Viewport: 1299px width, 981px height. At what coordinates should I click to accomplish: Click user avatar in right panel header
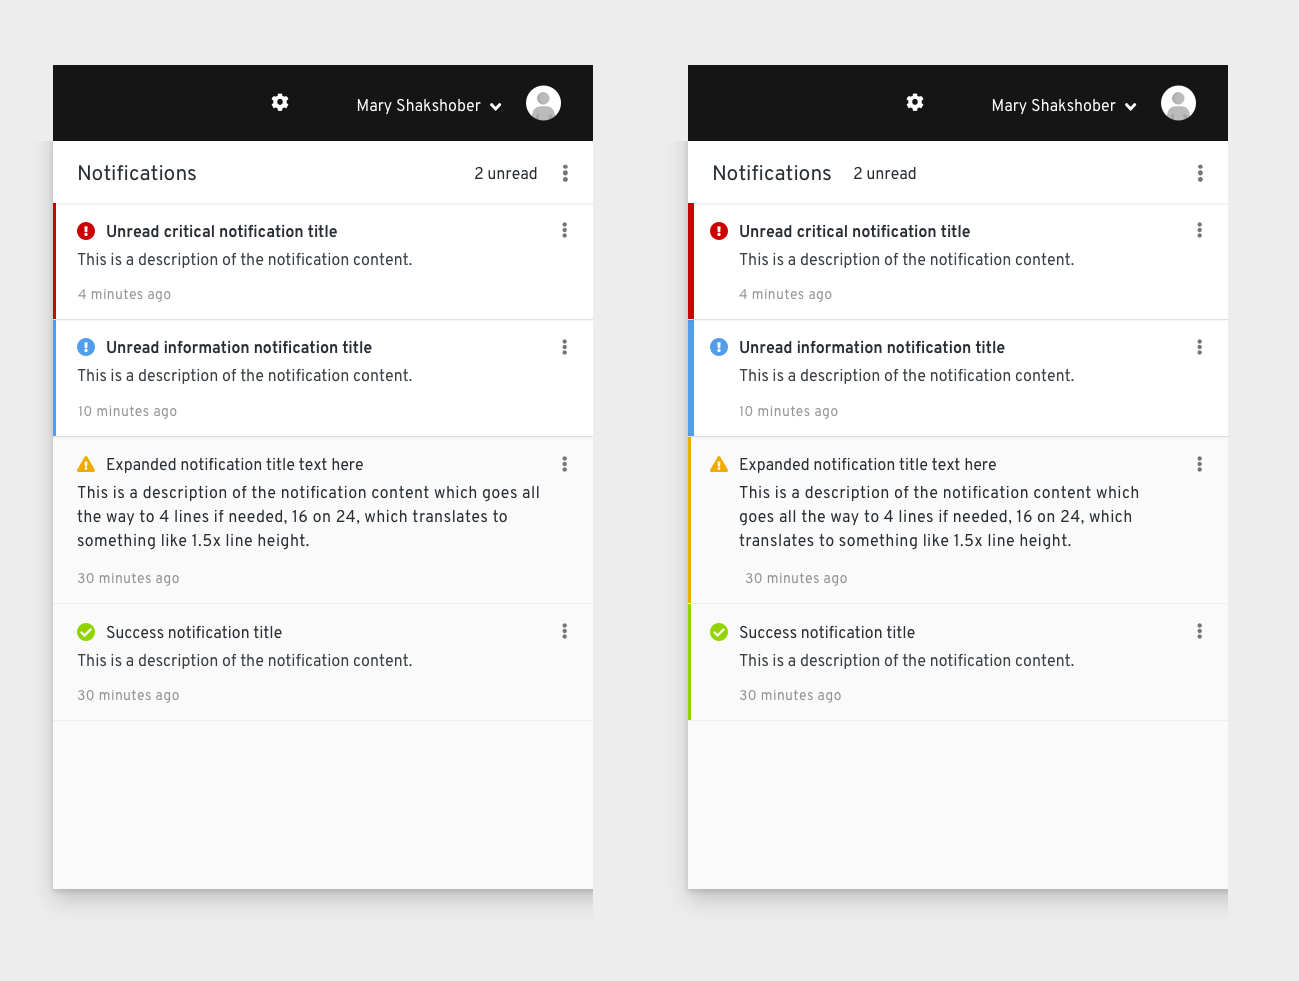pos(1178,103)
